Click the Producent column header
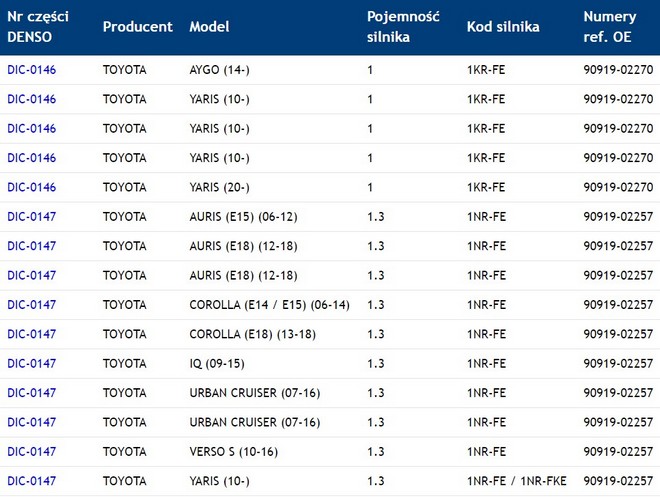 pos(137,27)
